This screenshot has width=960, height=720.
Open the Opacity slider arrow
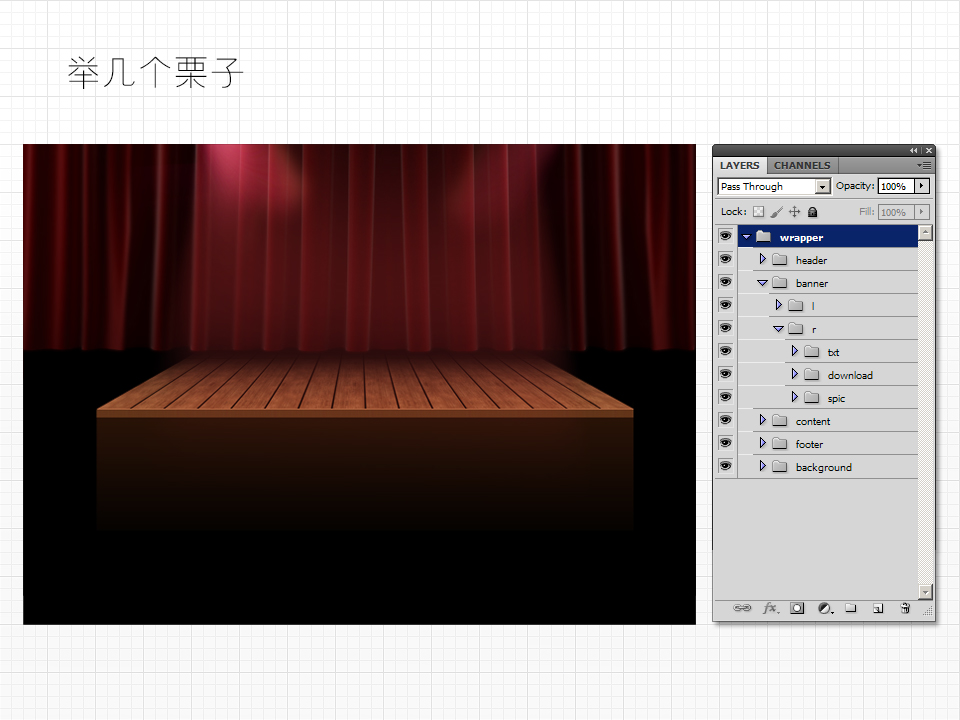pos(921,186)
